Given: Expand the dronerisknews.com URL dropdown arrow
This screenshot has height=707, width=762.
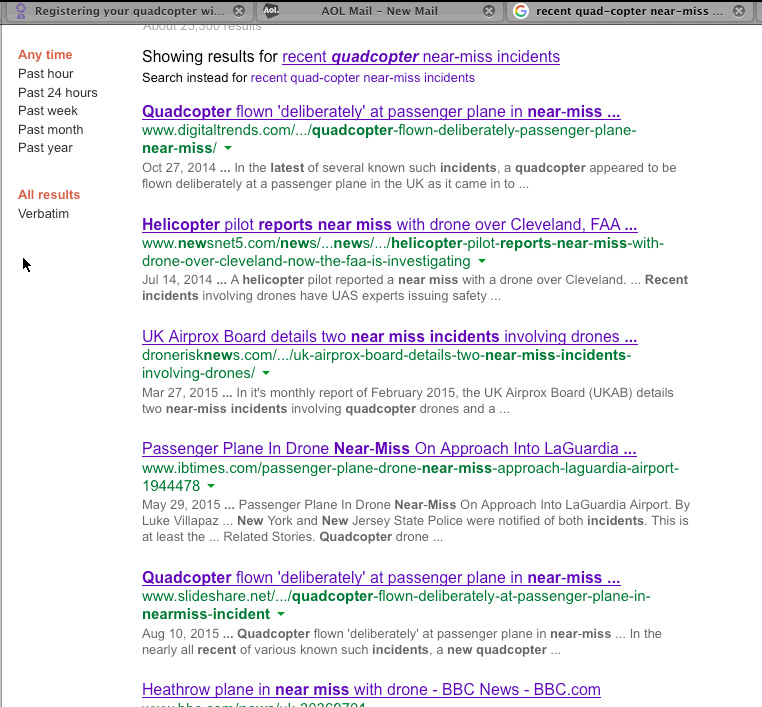Looking at the screenshot, I should [266, 373].
